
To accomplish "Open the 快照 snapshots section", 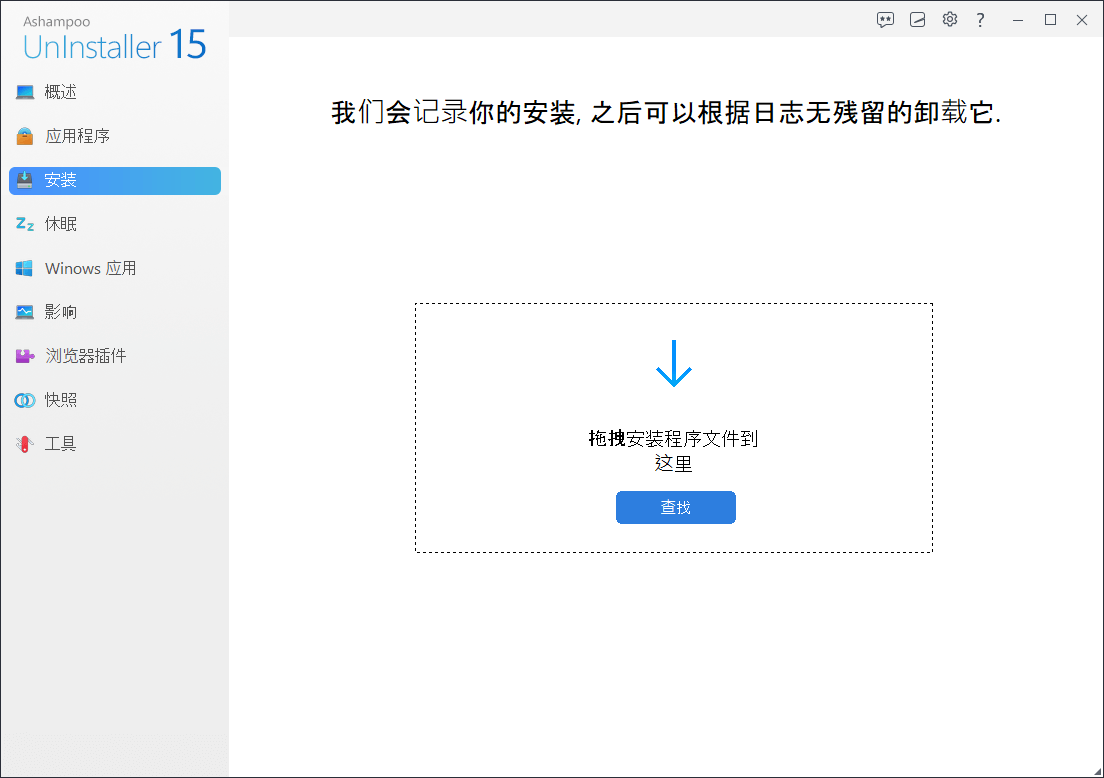I will pos(115,400).
